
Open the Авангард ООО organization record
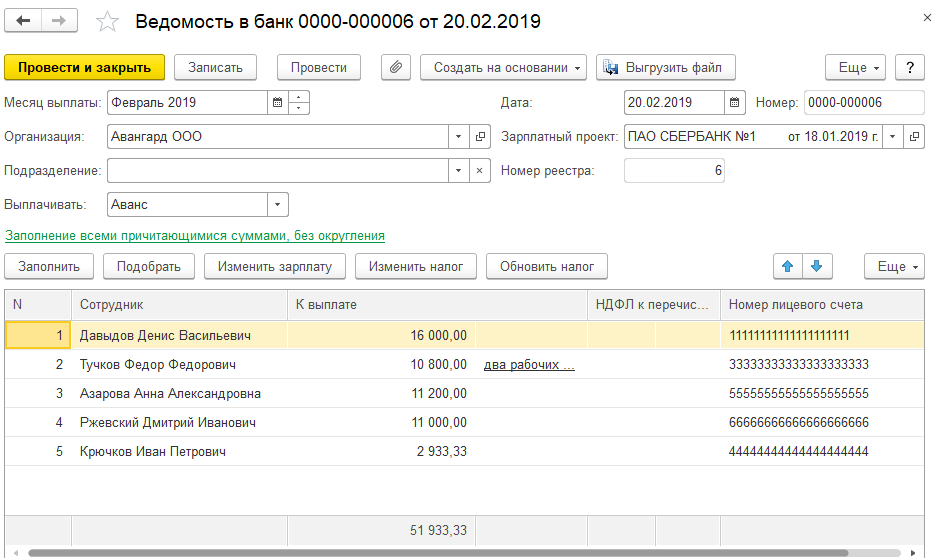click(480, 136)
